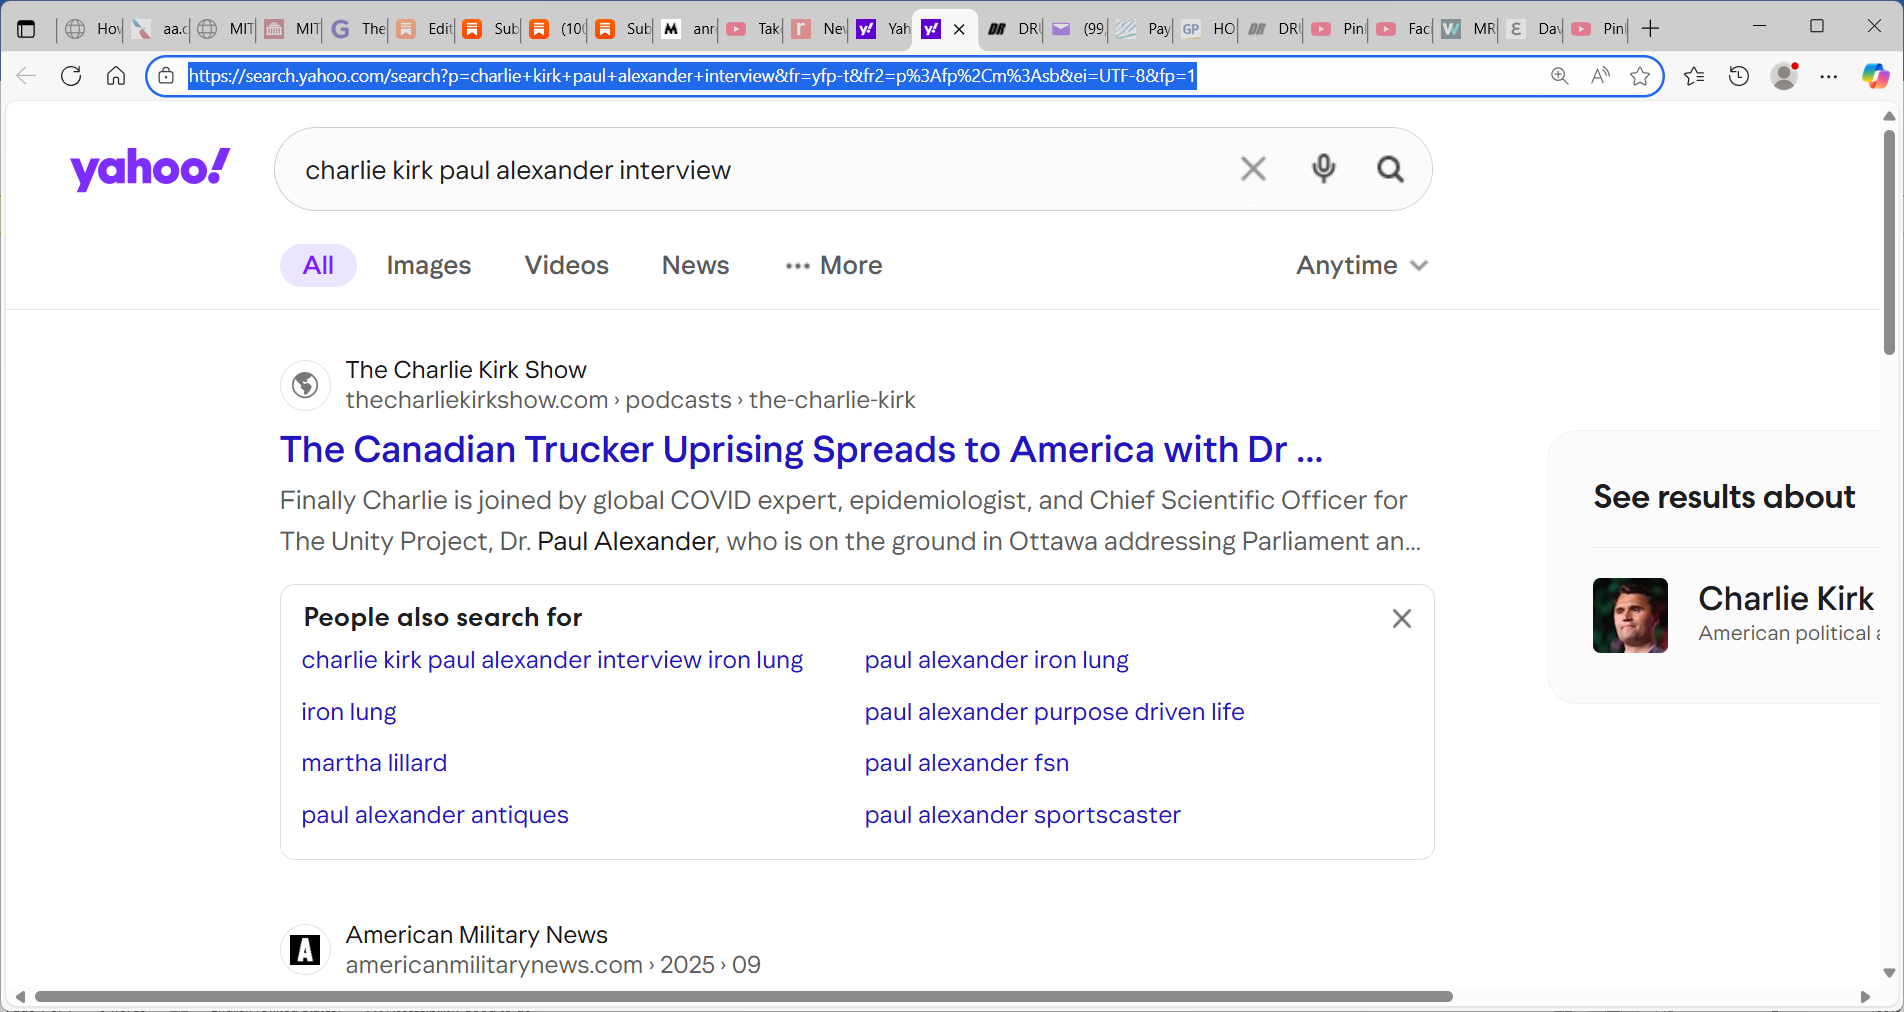The width and height of the screenshot is (1904, 1012).
Task: Switch to the '(99' mail tab
Action: (1078, 29)
